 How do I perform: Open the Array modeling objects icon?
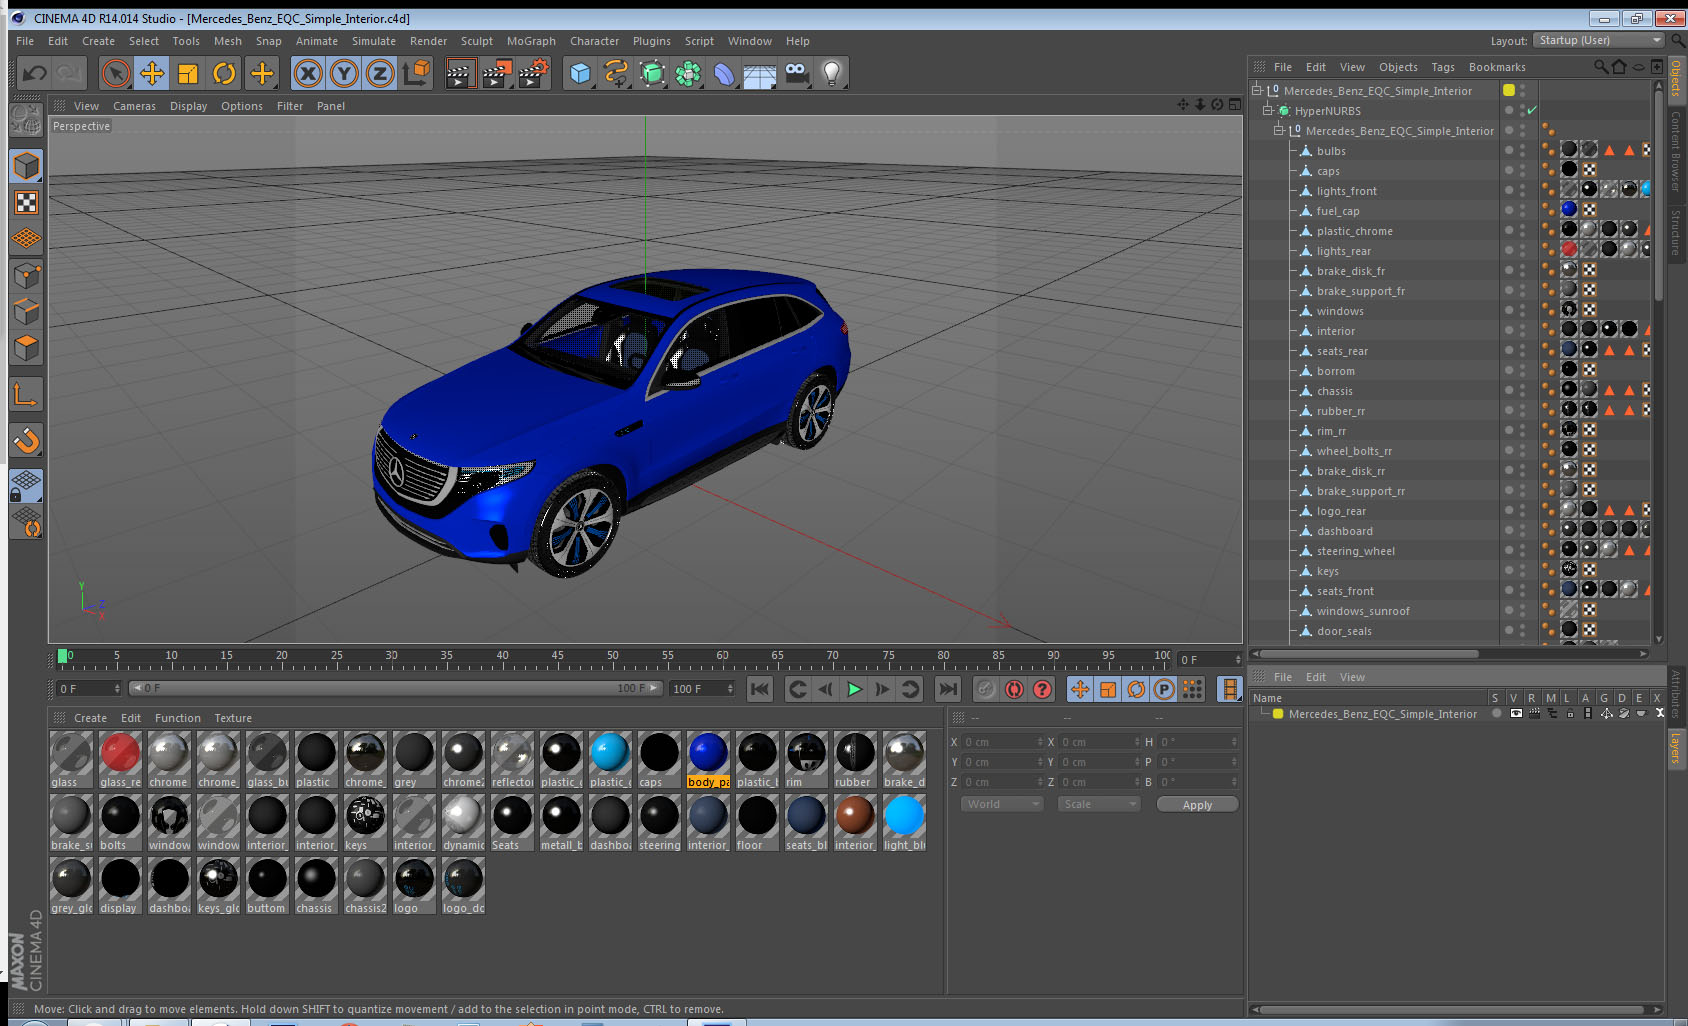click(688, 73)
